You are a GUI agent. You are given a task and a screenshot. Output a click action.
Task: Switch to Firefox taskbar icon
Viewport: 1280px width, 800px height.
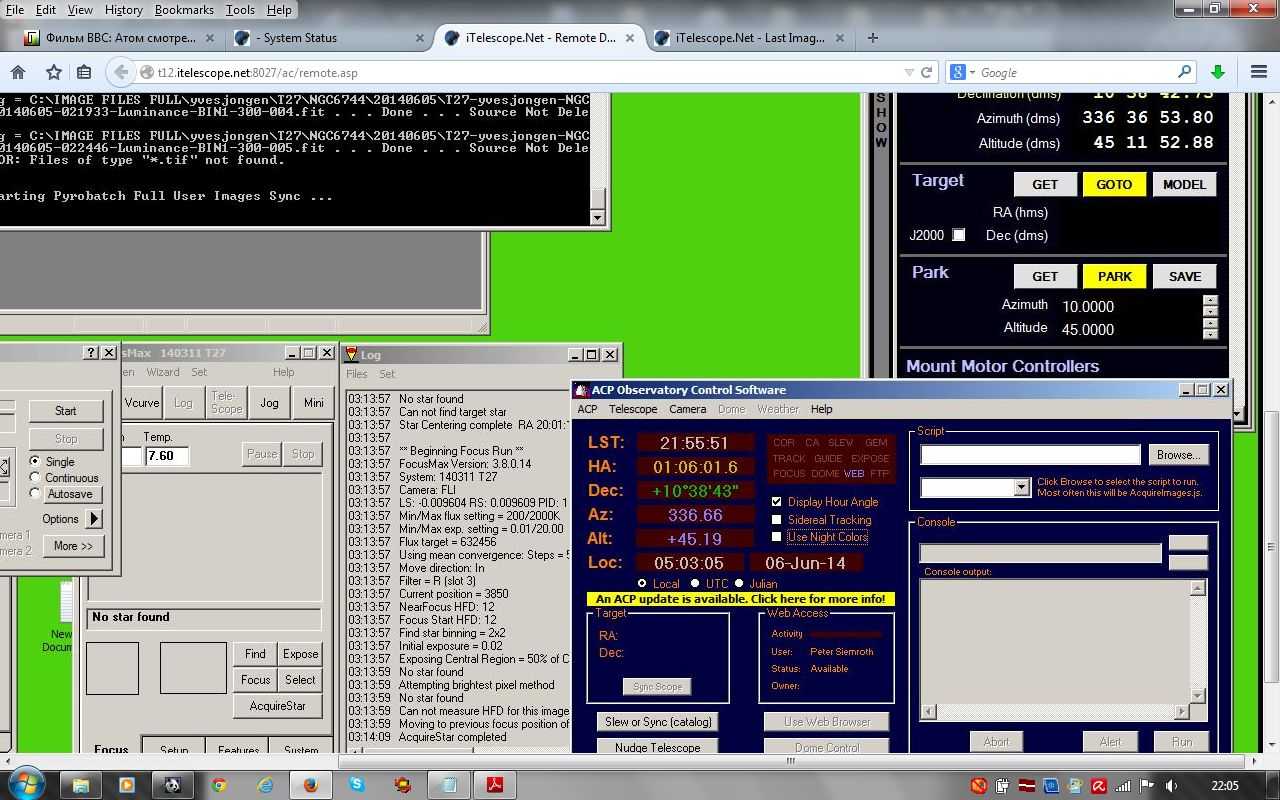311,785
